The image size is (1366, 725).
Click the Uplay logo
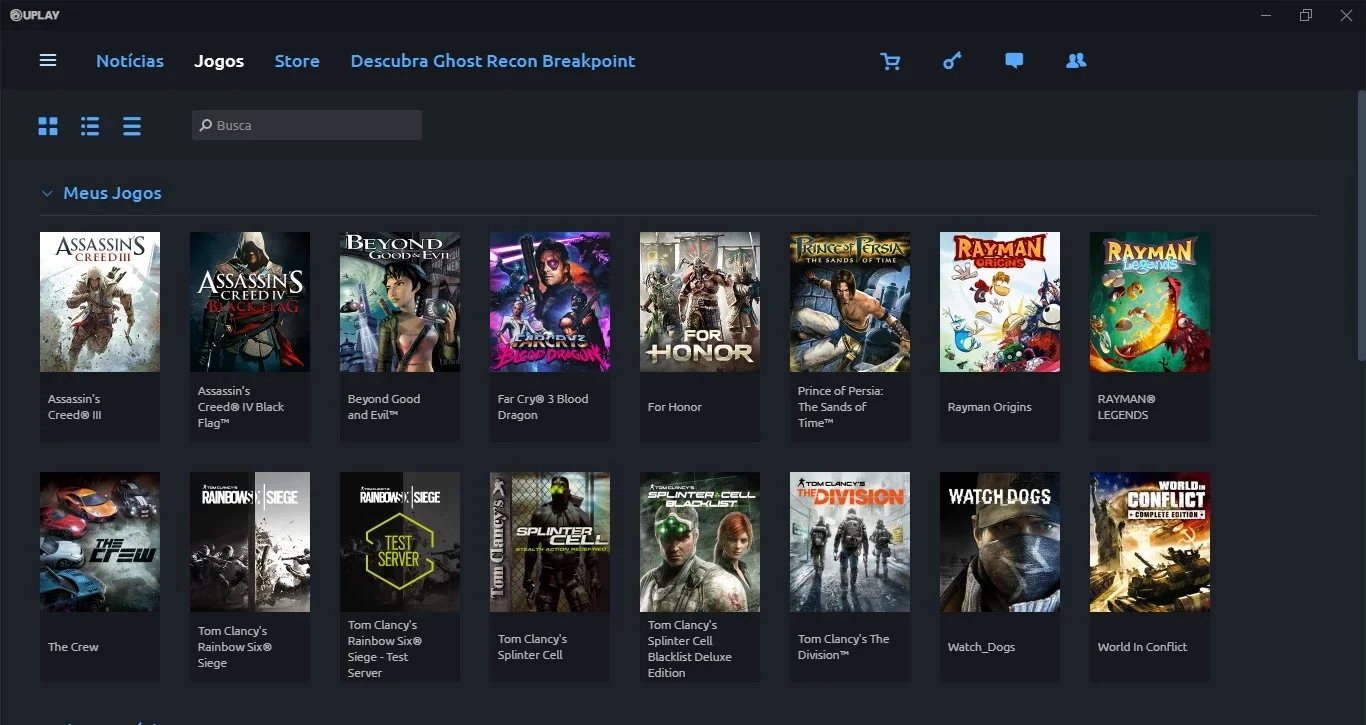(x=37, y=15)
